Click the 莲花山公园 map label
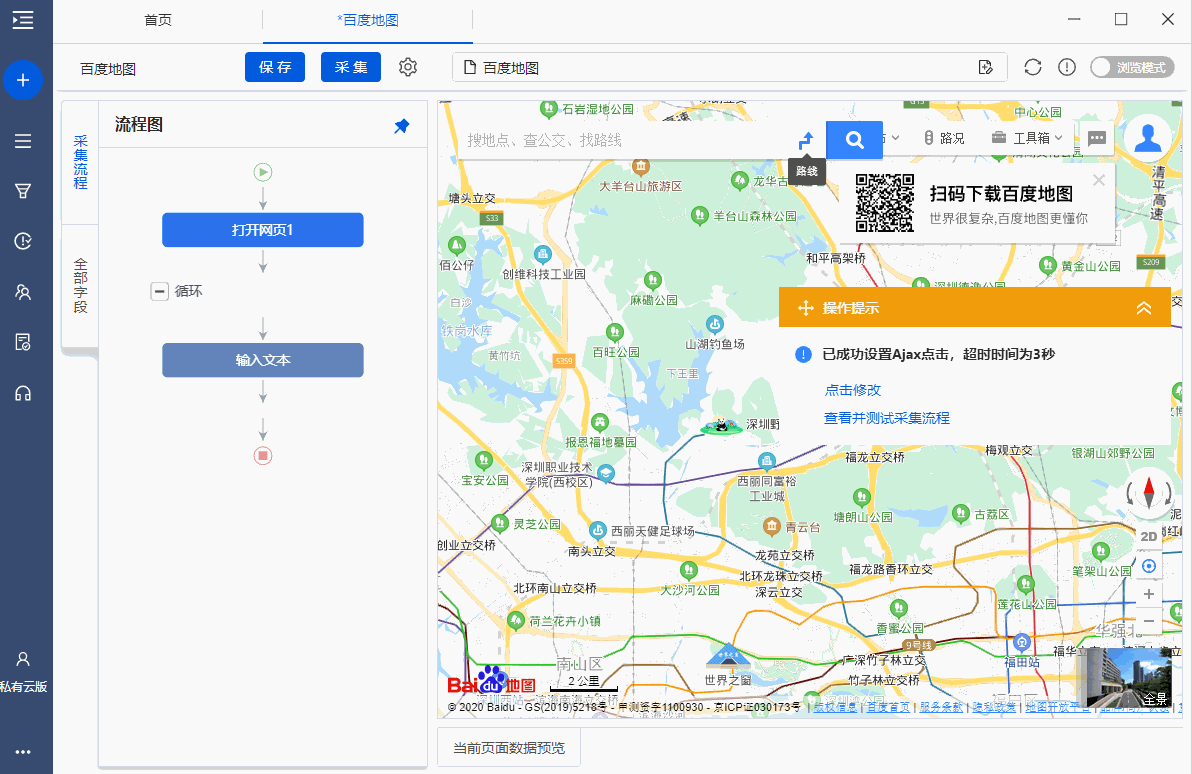 click(1027, 604)
